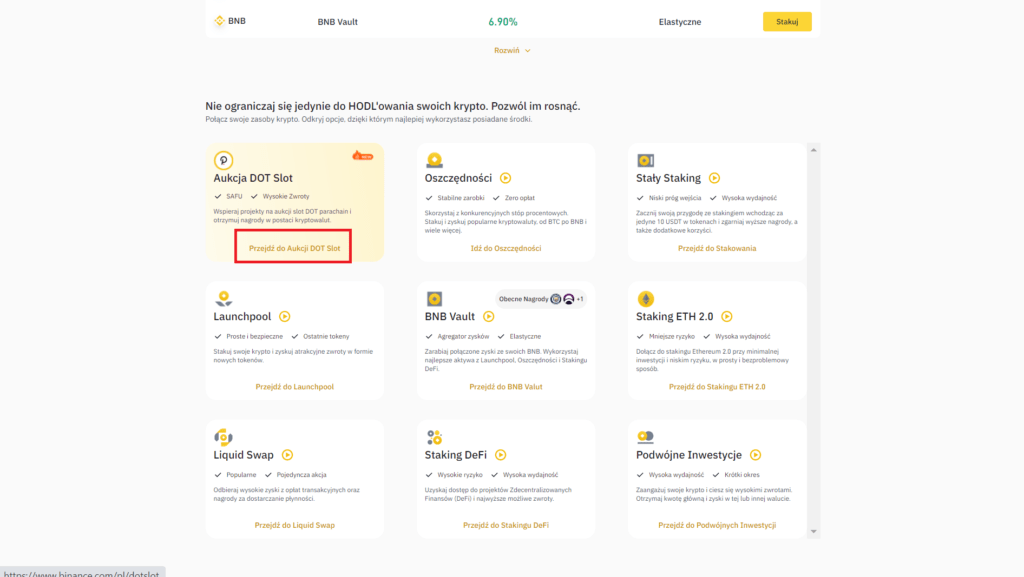The image size is (1024, 577).
Task: Play the Stały Staking video icon
Action: (714, 178)
